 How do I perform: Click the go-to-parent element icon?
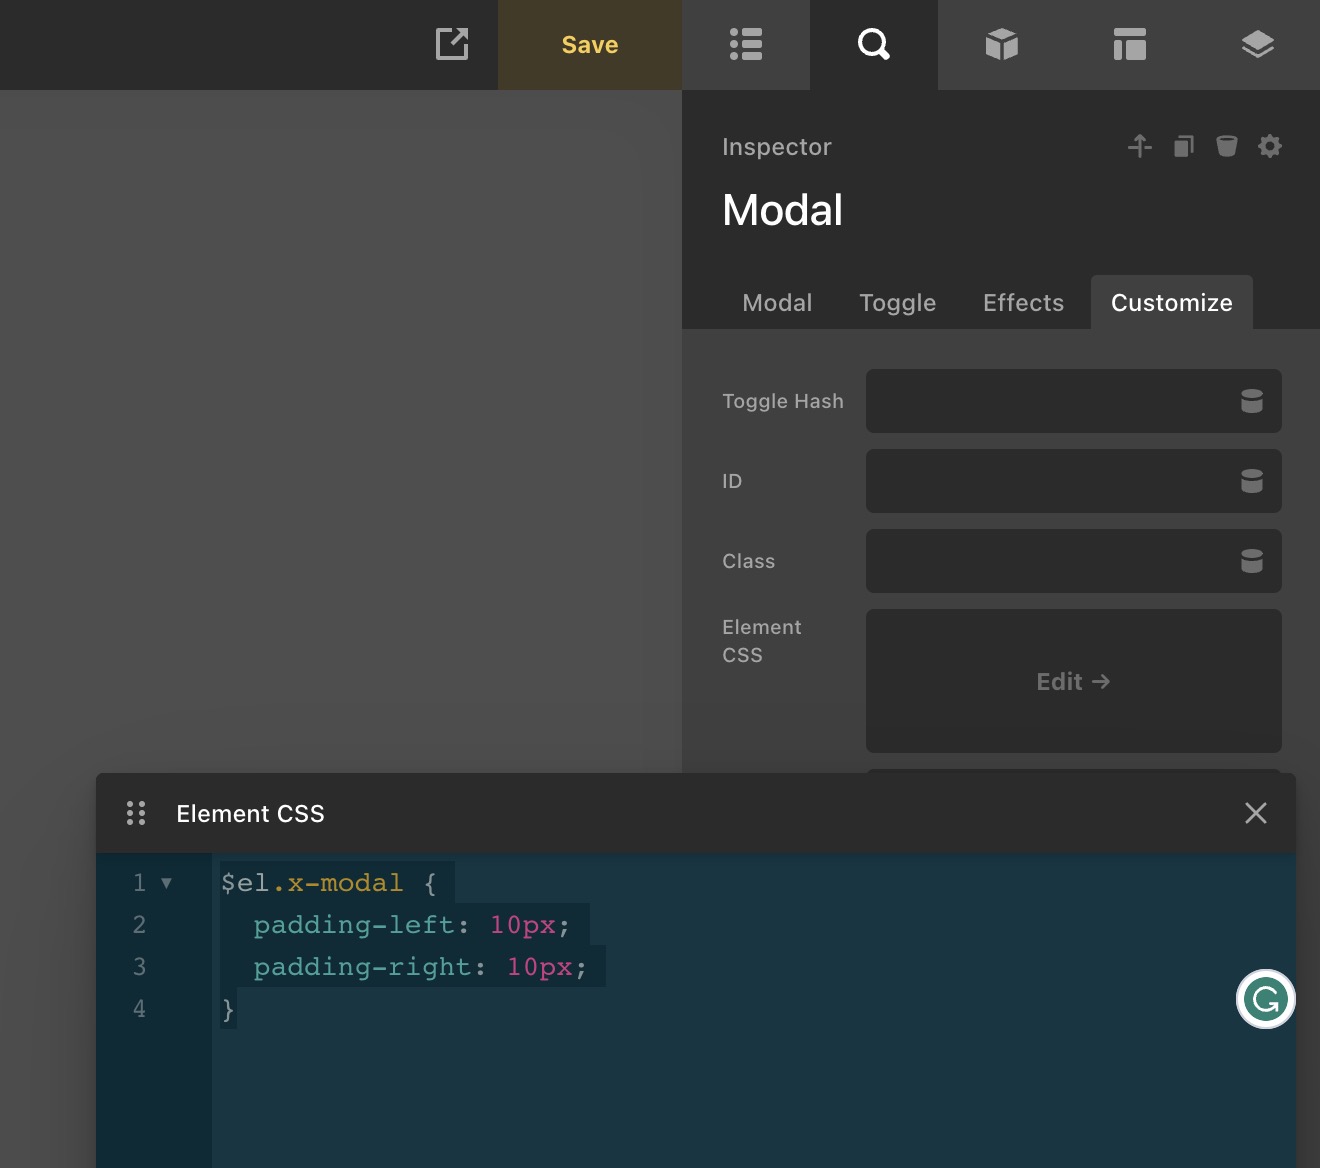1140,146
